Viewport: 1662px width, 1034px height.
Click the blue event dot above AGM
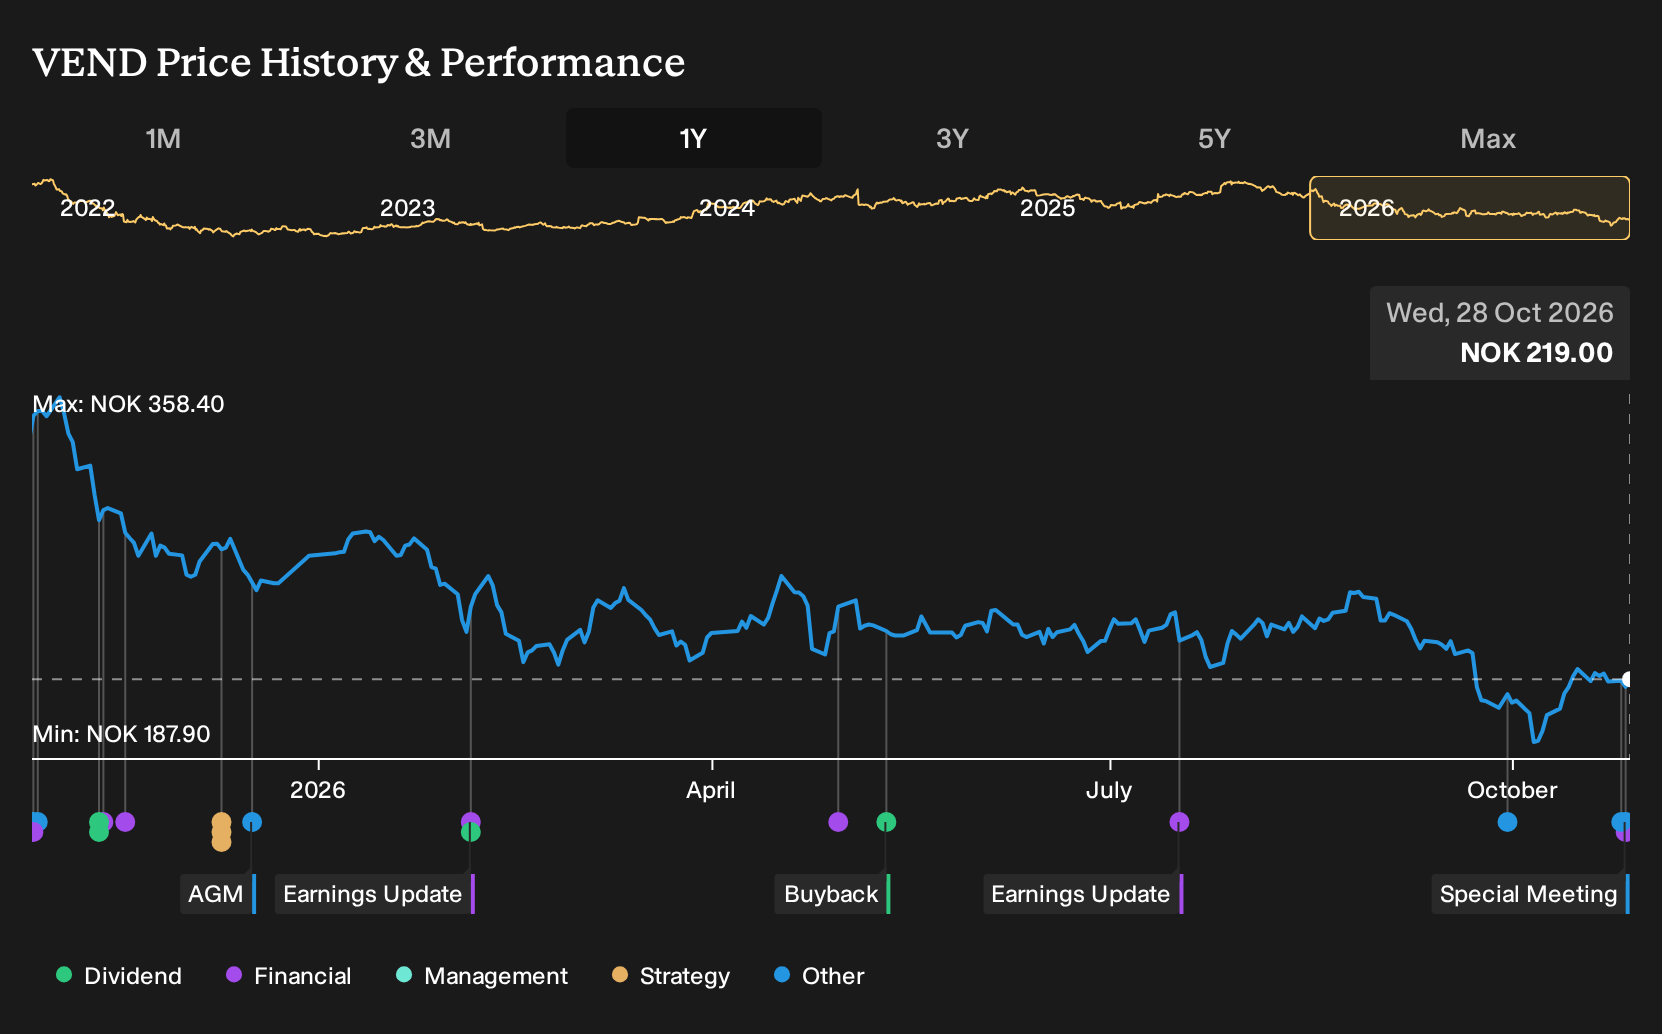(x=252, y=822)
